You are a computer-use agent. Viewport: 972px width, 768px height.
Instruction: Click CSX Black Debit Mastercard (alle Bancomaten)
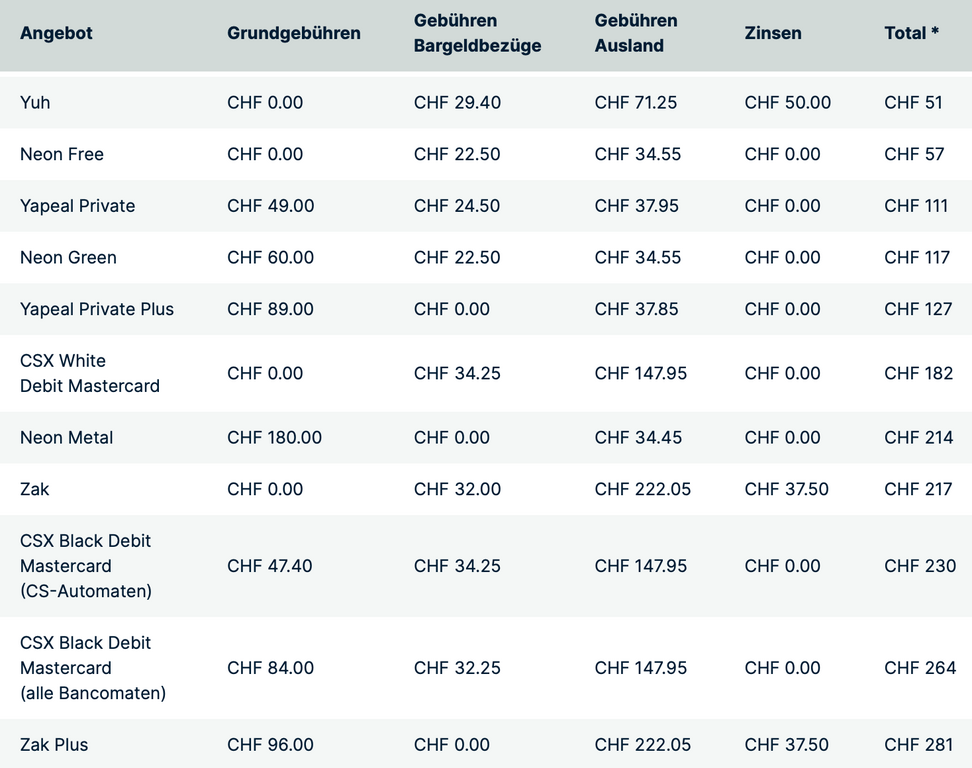point(92,668)
